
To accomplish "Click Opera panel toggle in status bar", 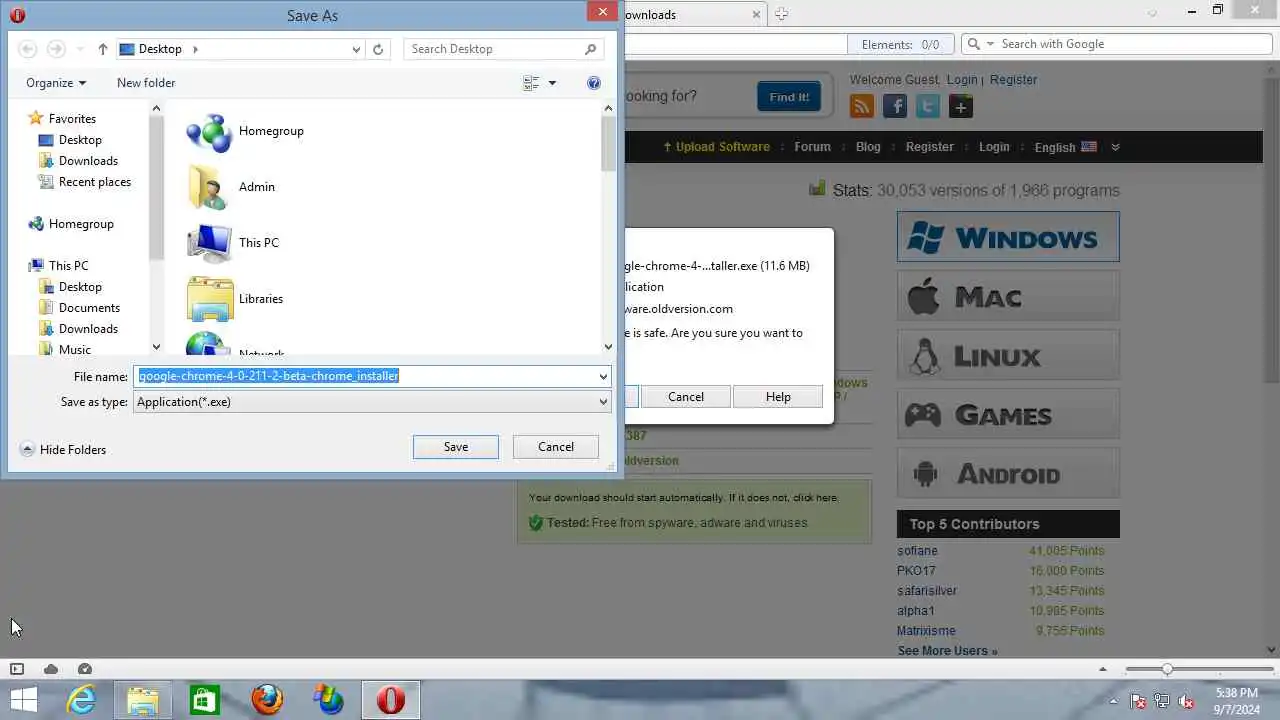I will click(x=17, y=669).
